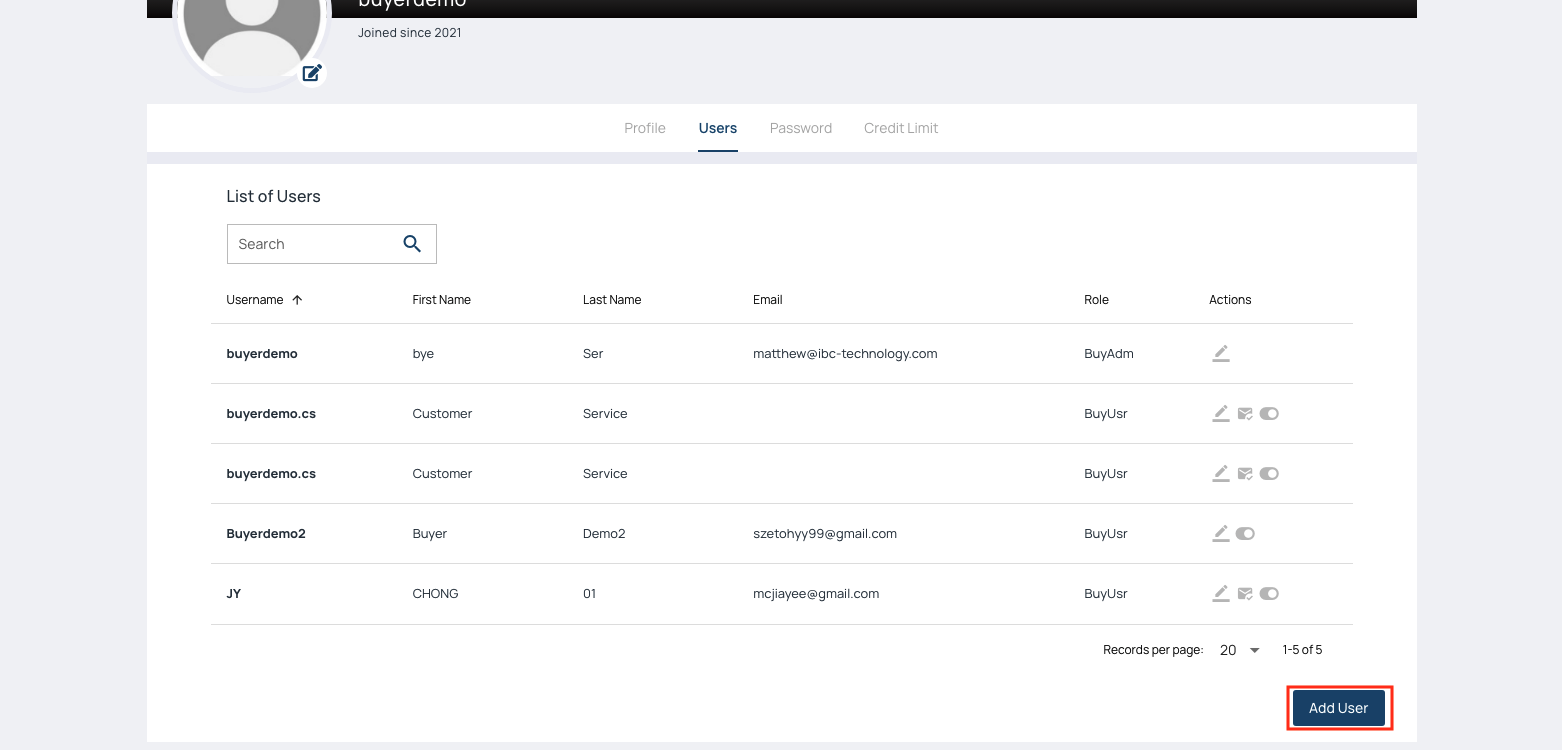The image size is (1562, 750).
Task: Toggle the status switch for user JY
Action: [1269, 594]
